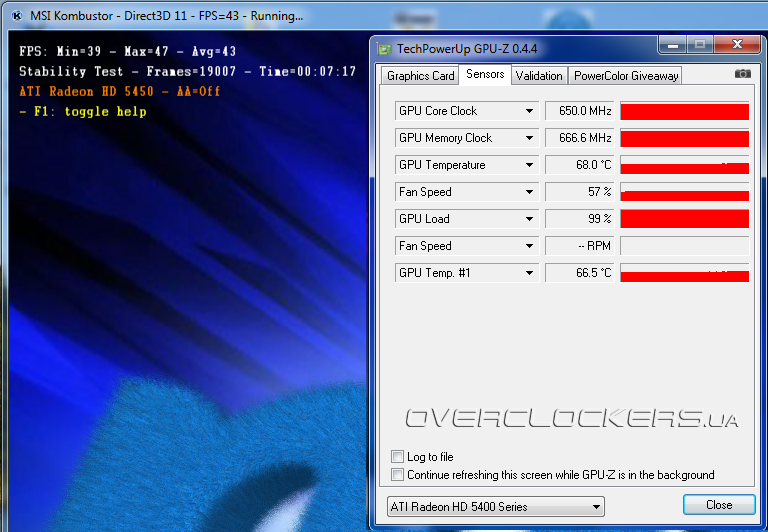Click the Close button in GPU-Z
Image resolution: width=768 pixels, height=532 pixels.
(719, 505)
